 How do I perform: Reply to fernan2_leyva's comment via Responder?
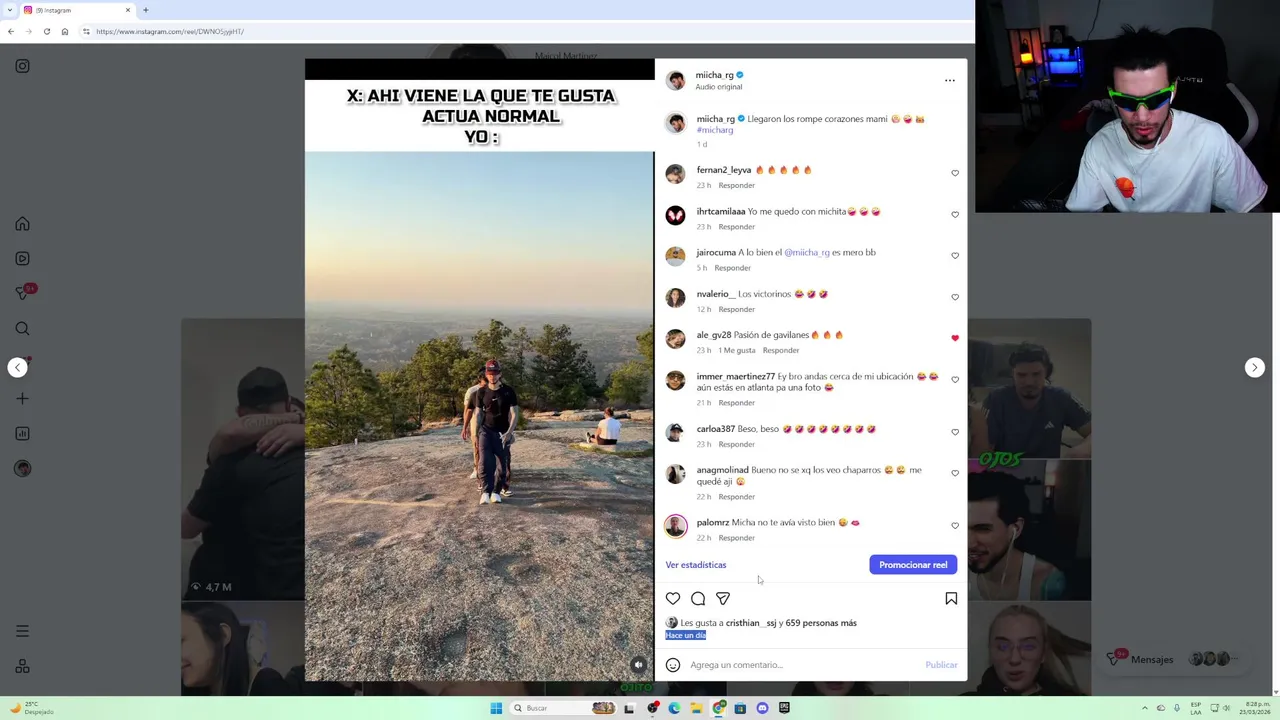(x=736, y=185)
